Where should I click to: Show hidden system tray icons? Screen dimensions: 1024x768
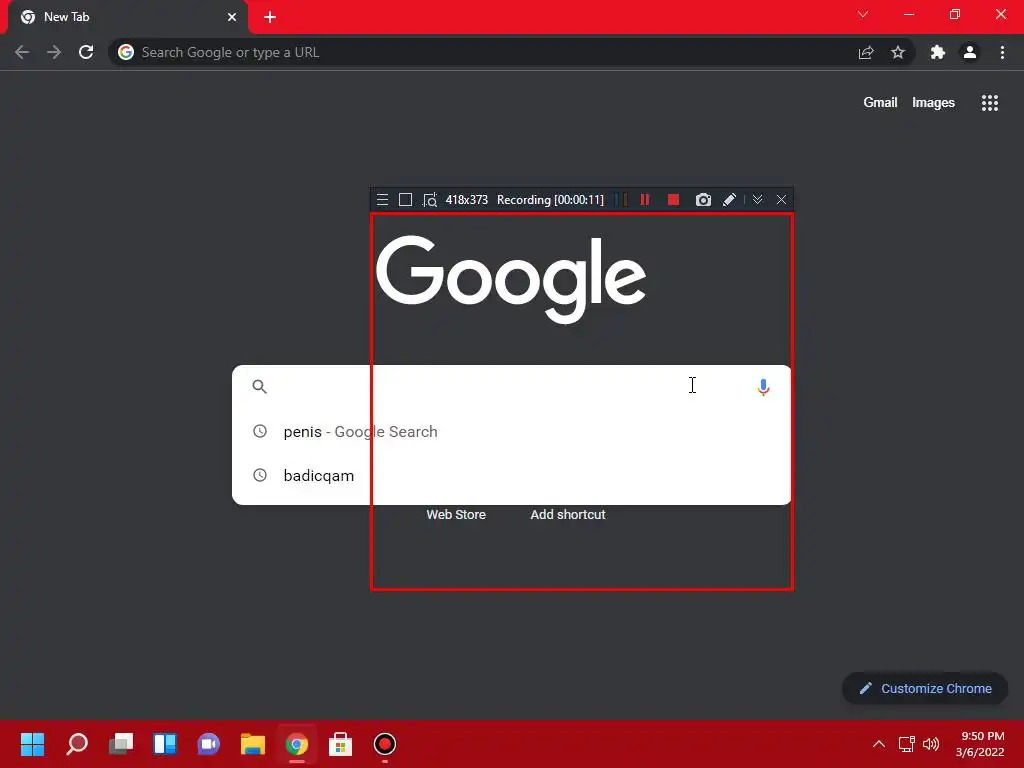point(879,744)
